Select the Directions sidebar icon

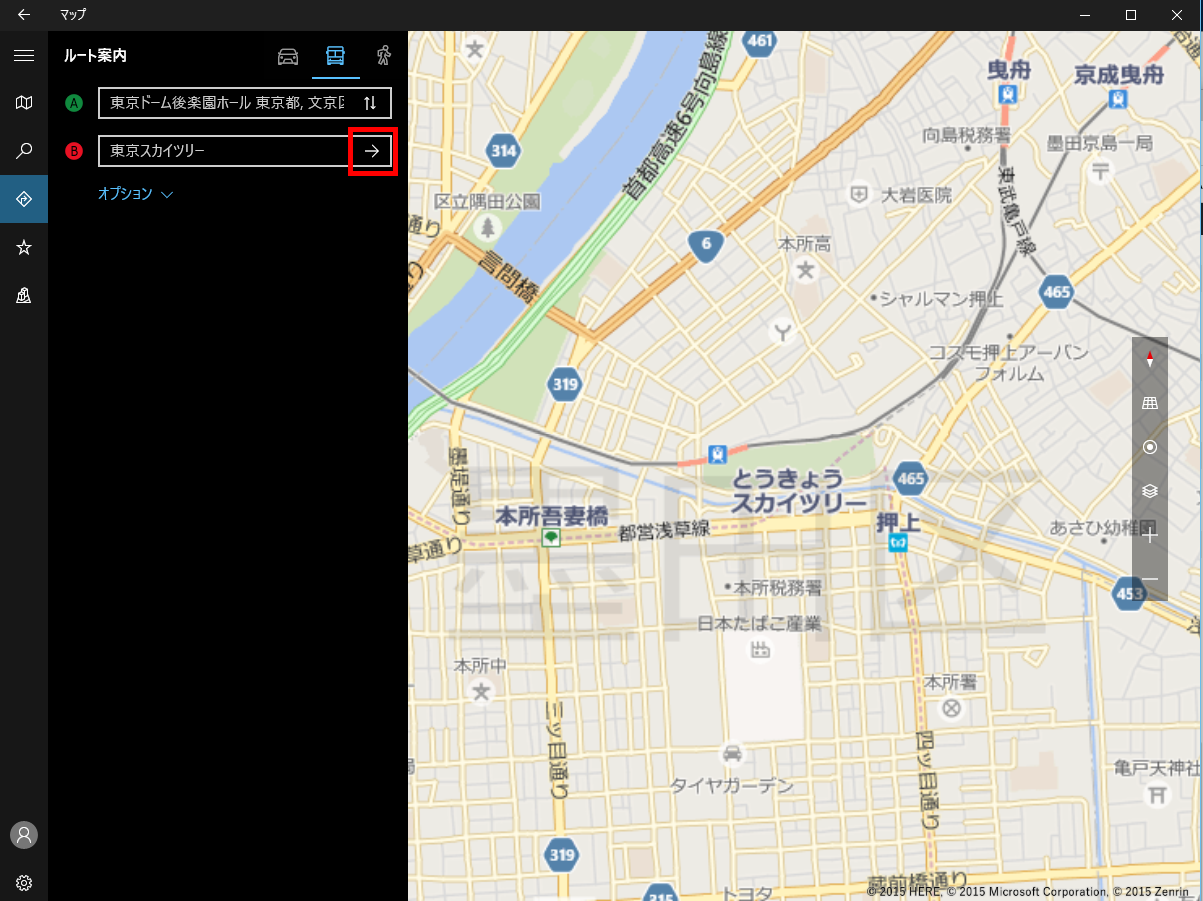click(x=24, y=199)
